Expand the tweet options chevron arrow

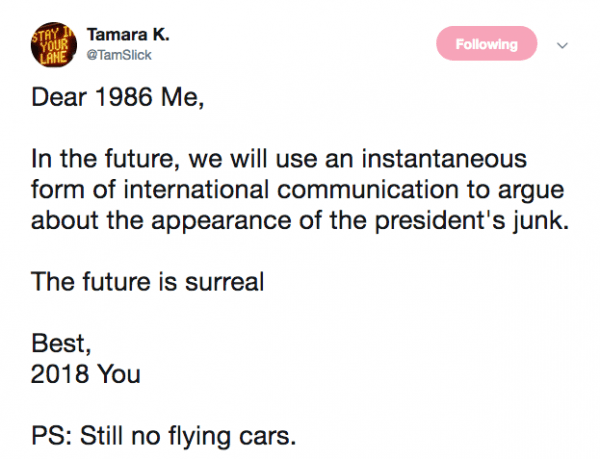pyautogui.click(x=560, y=45)
